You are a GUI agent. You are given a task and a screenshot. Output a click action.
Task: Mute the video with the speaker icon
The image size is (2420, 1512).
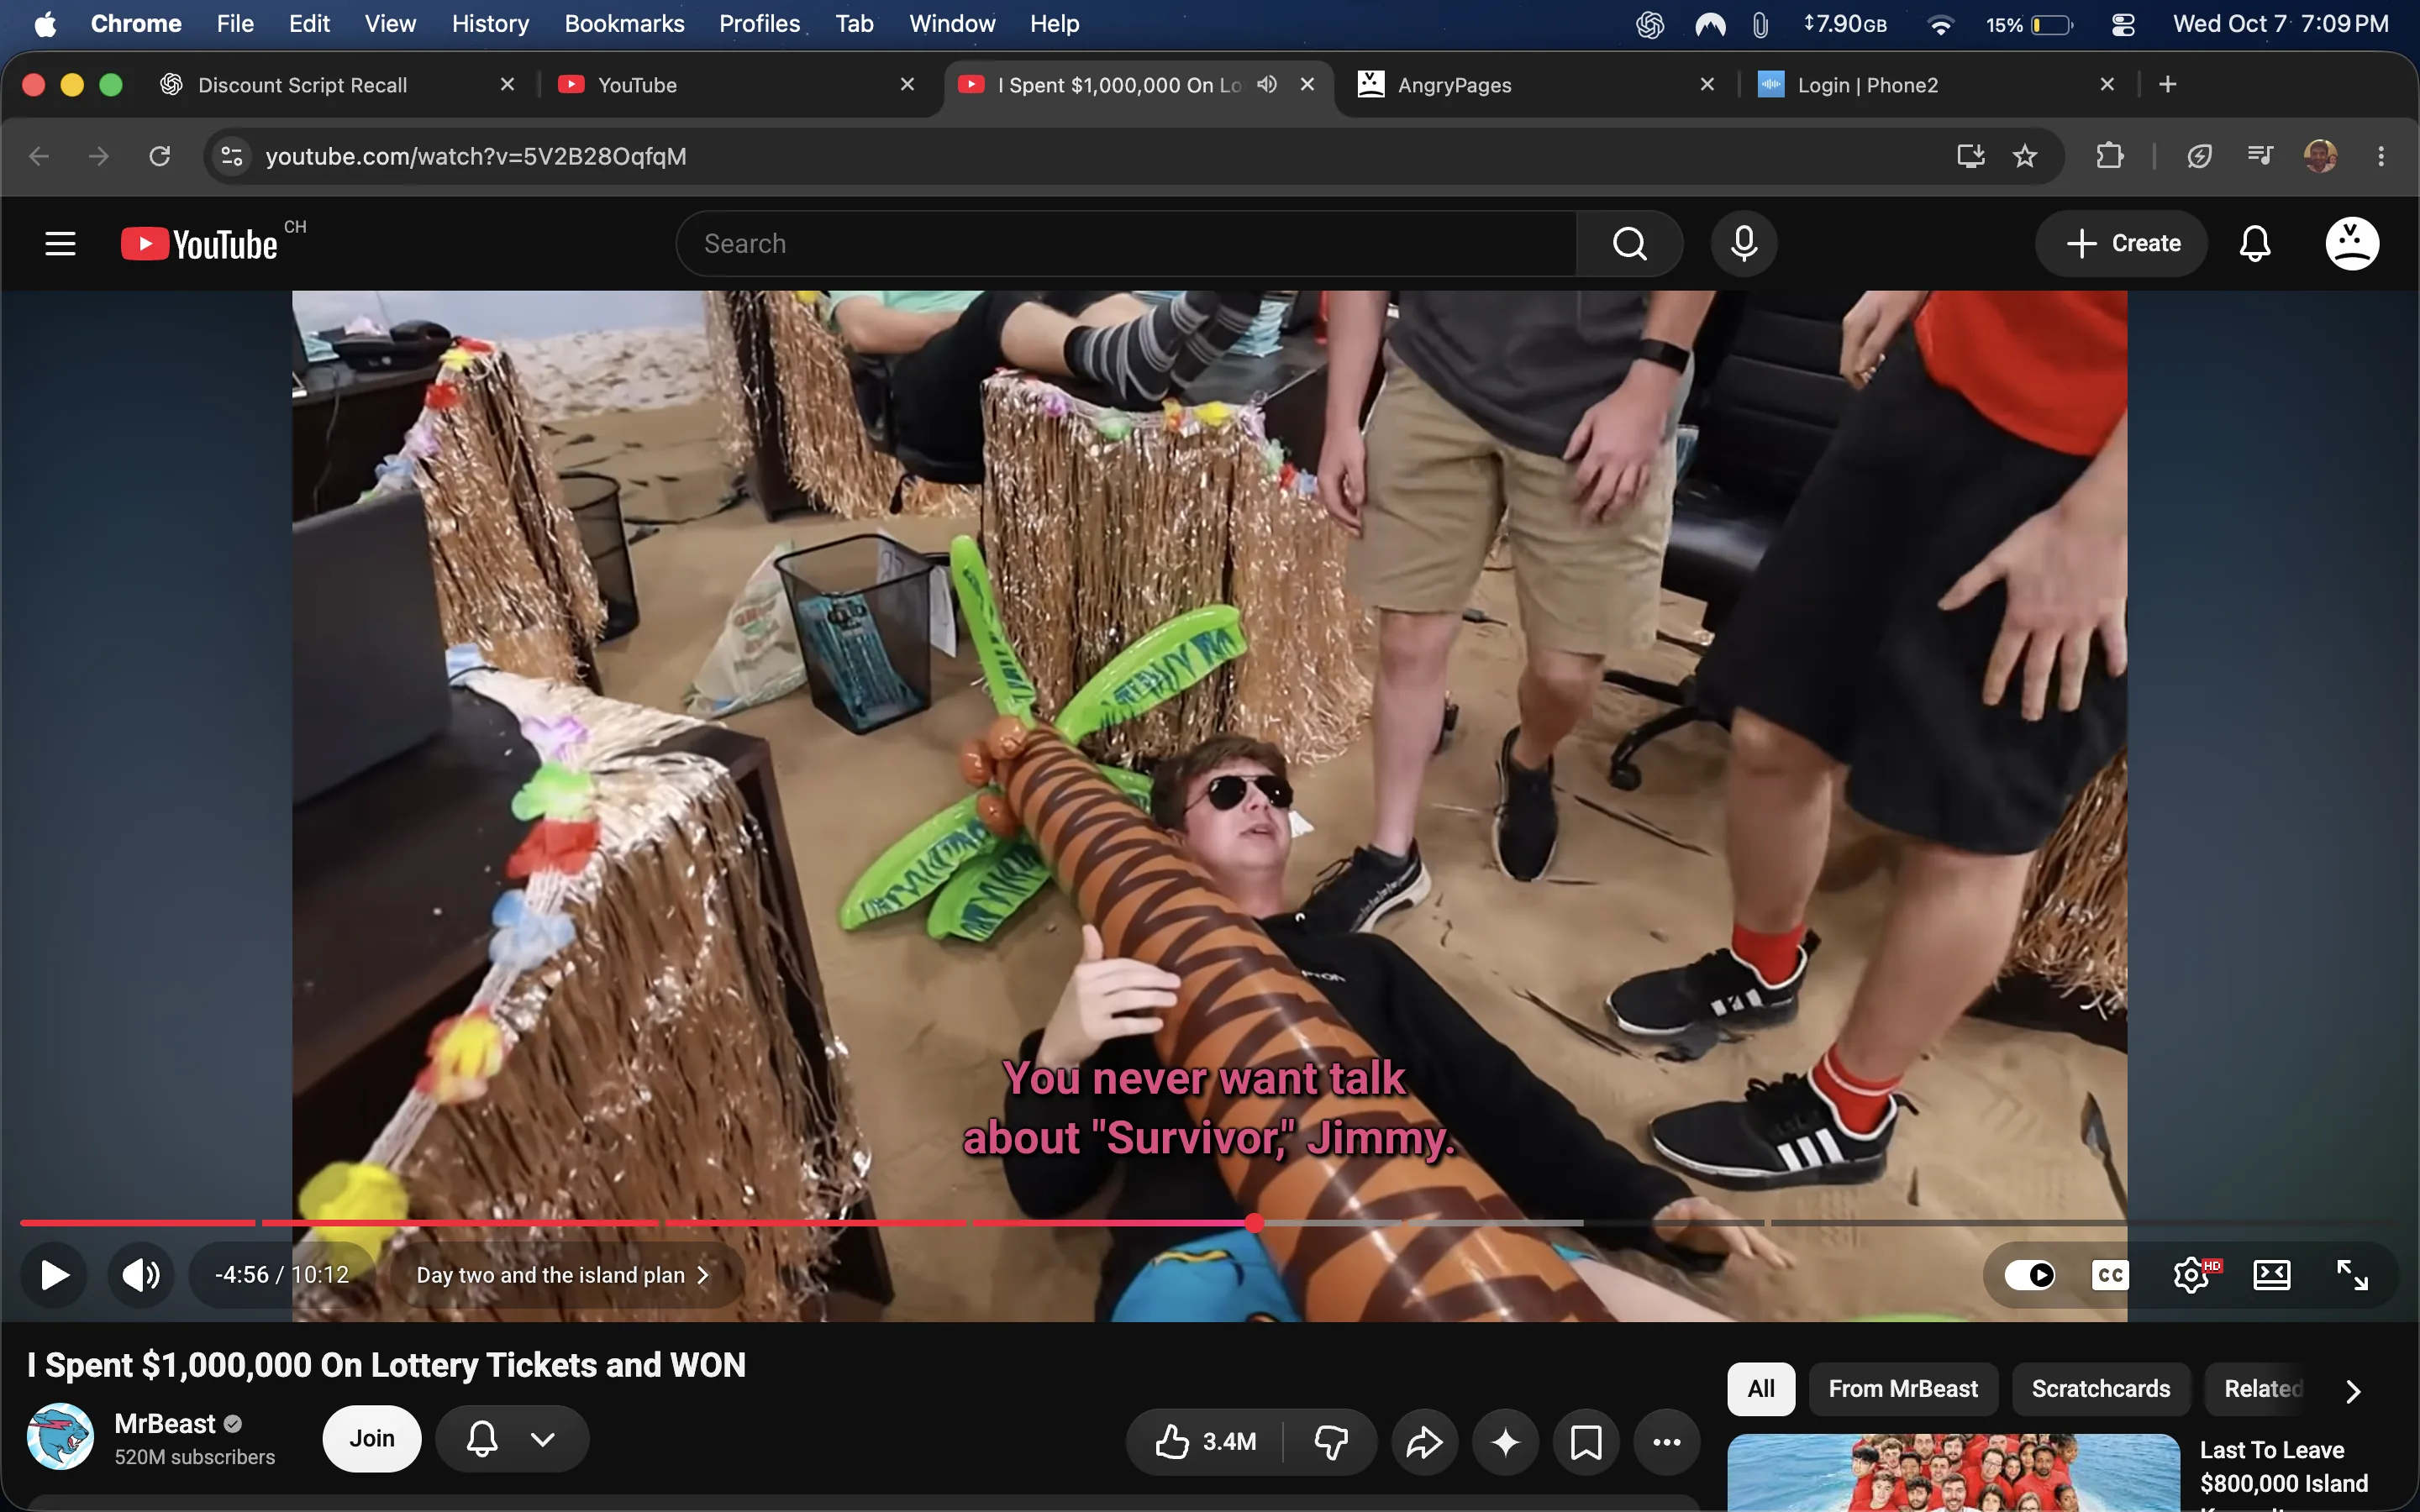tap(141, 1275)
